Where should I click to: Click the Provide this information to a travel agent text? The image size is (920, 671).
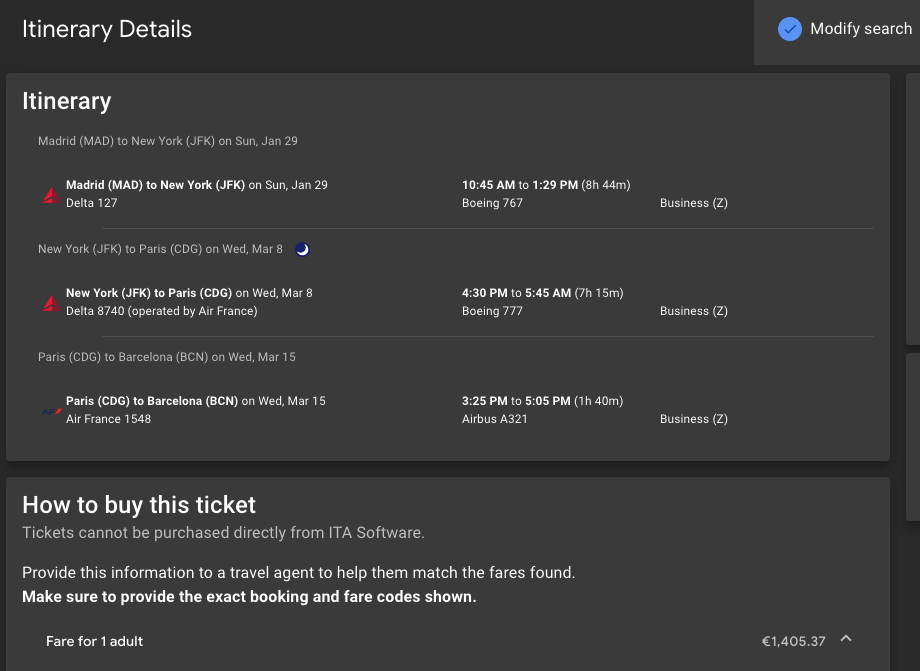click(299, 572)
